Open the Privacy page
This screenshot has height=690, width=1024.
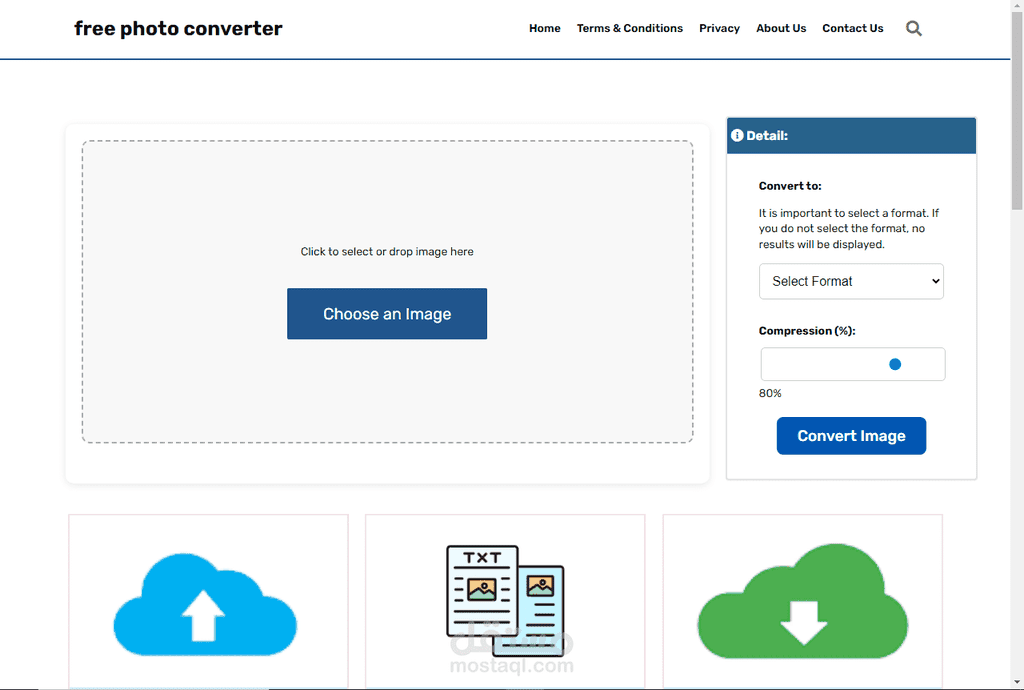coord(719,29)
